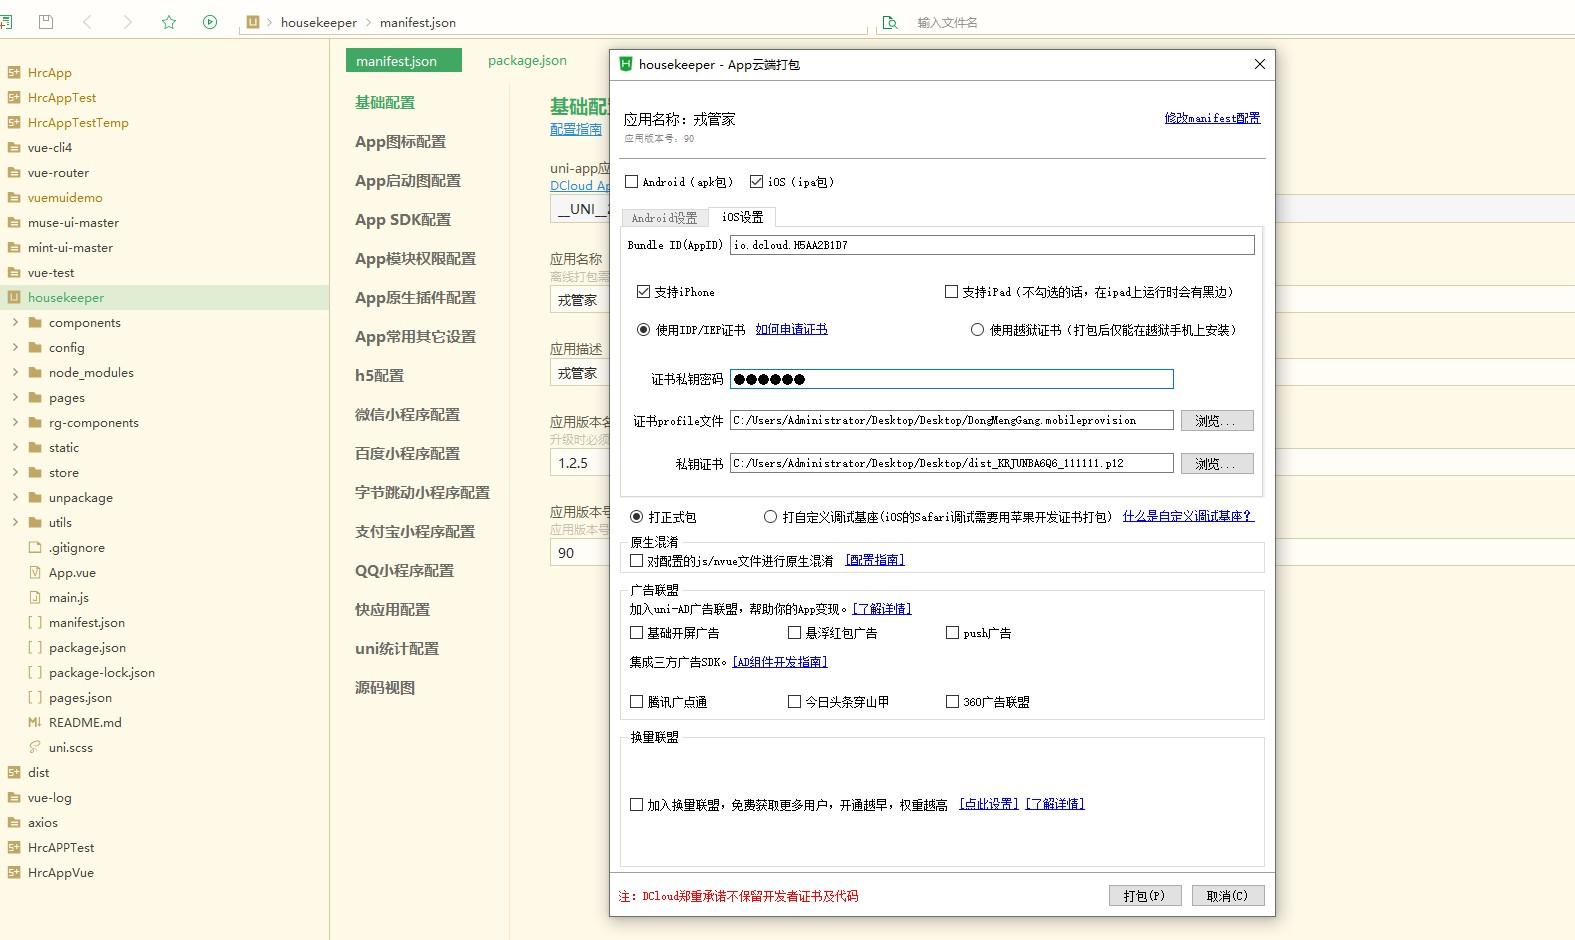Browse for 证书profile文件
The image size is (1575, 940).
coord(1217,421)
